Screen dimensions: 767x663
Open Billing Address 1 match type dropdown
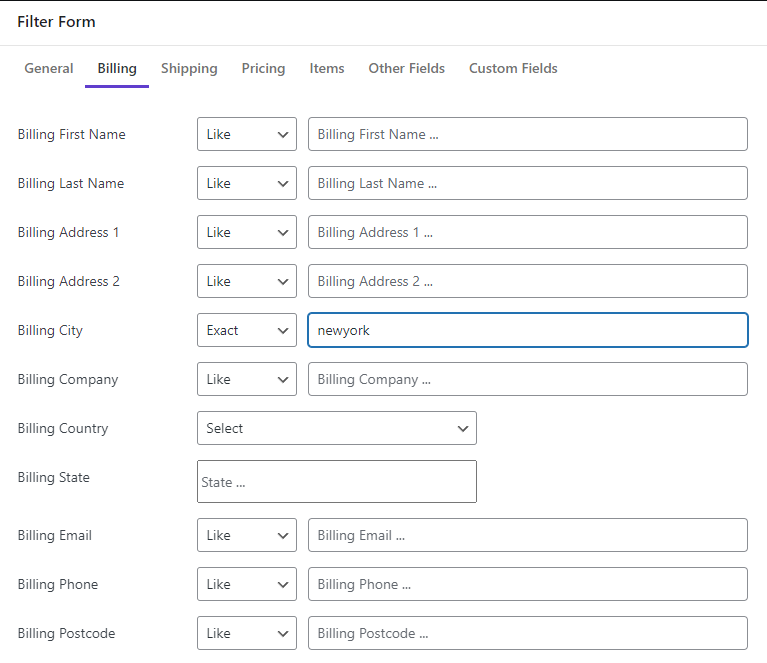click(247, 232)
